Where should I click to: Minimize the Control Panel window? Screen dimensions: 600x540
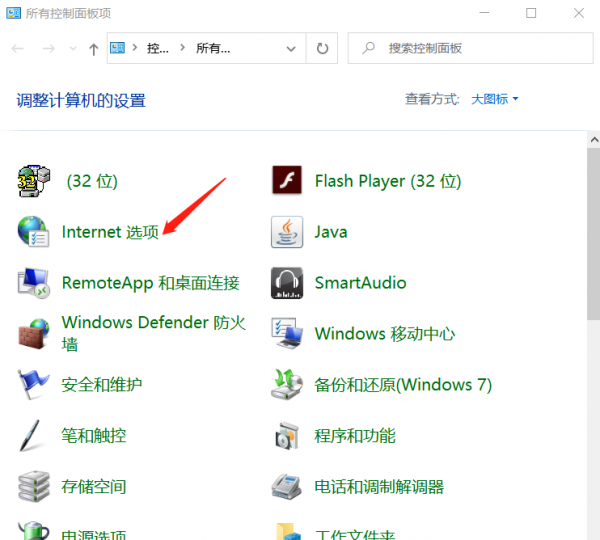point(484,13)
